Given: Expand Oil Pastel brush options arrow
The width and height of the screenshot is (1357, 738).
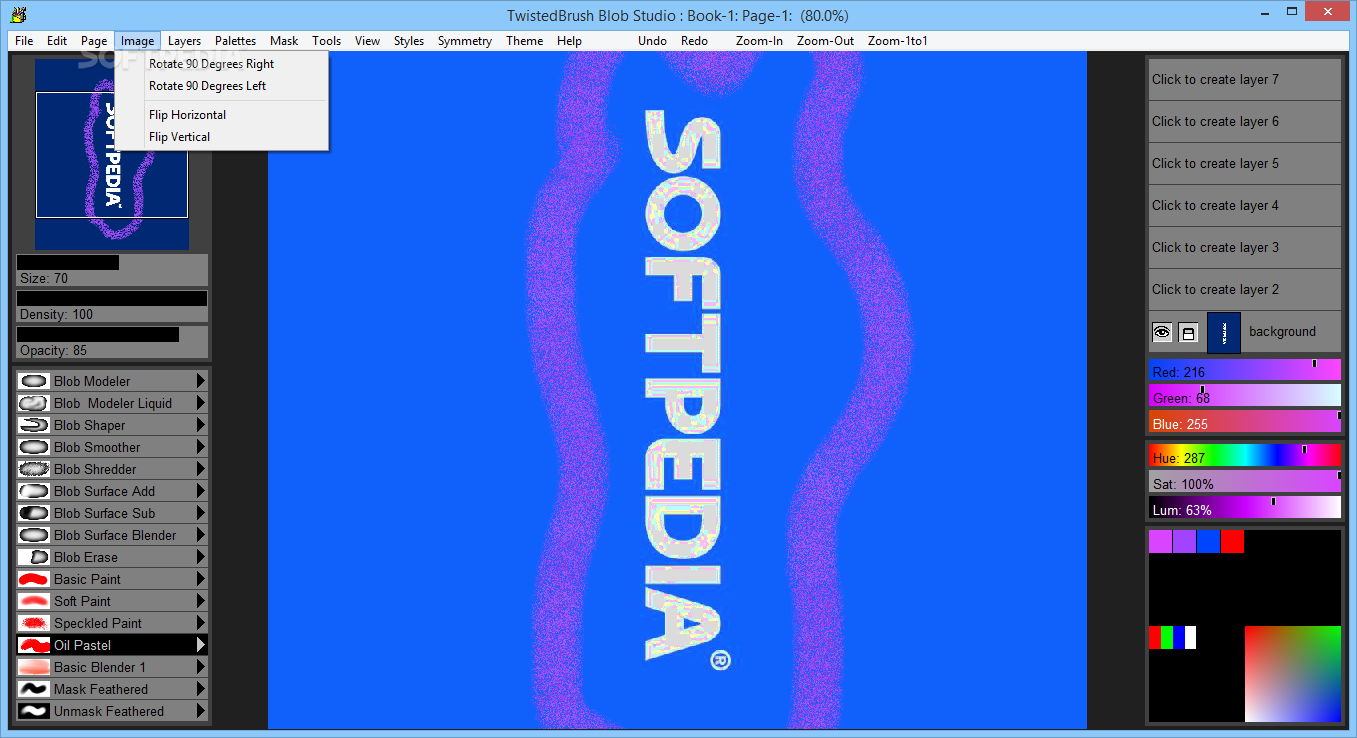Looking at the screenshot, I should tap(201, 645).
